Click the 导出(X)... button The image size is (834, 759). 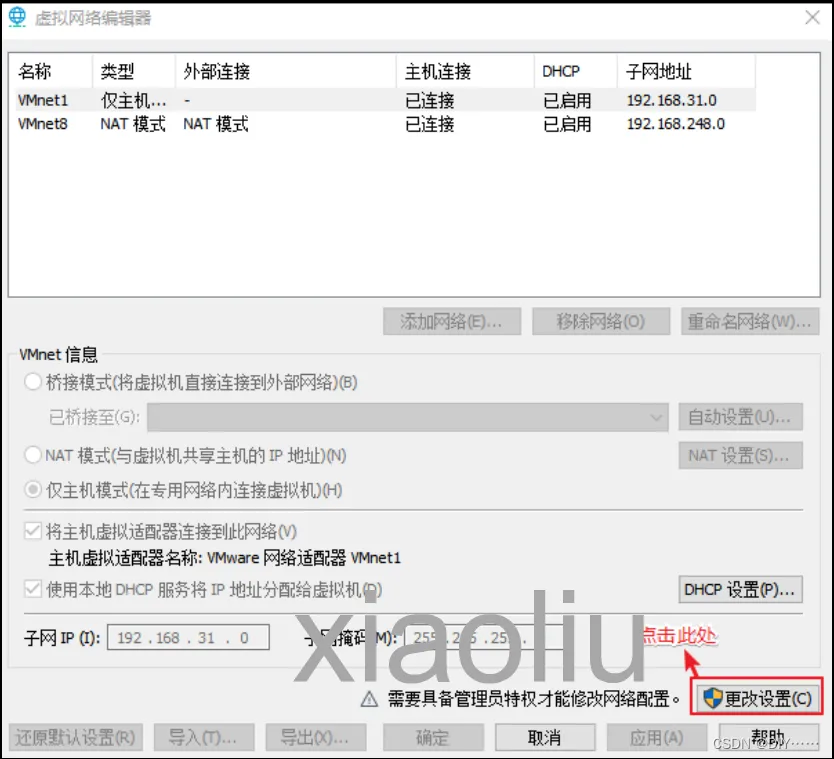[316, 737]
